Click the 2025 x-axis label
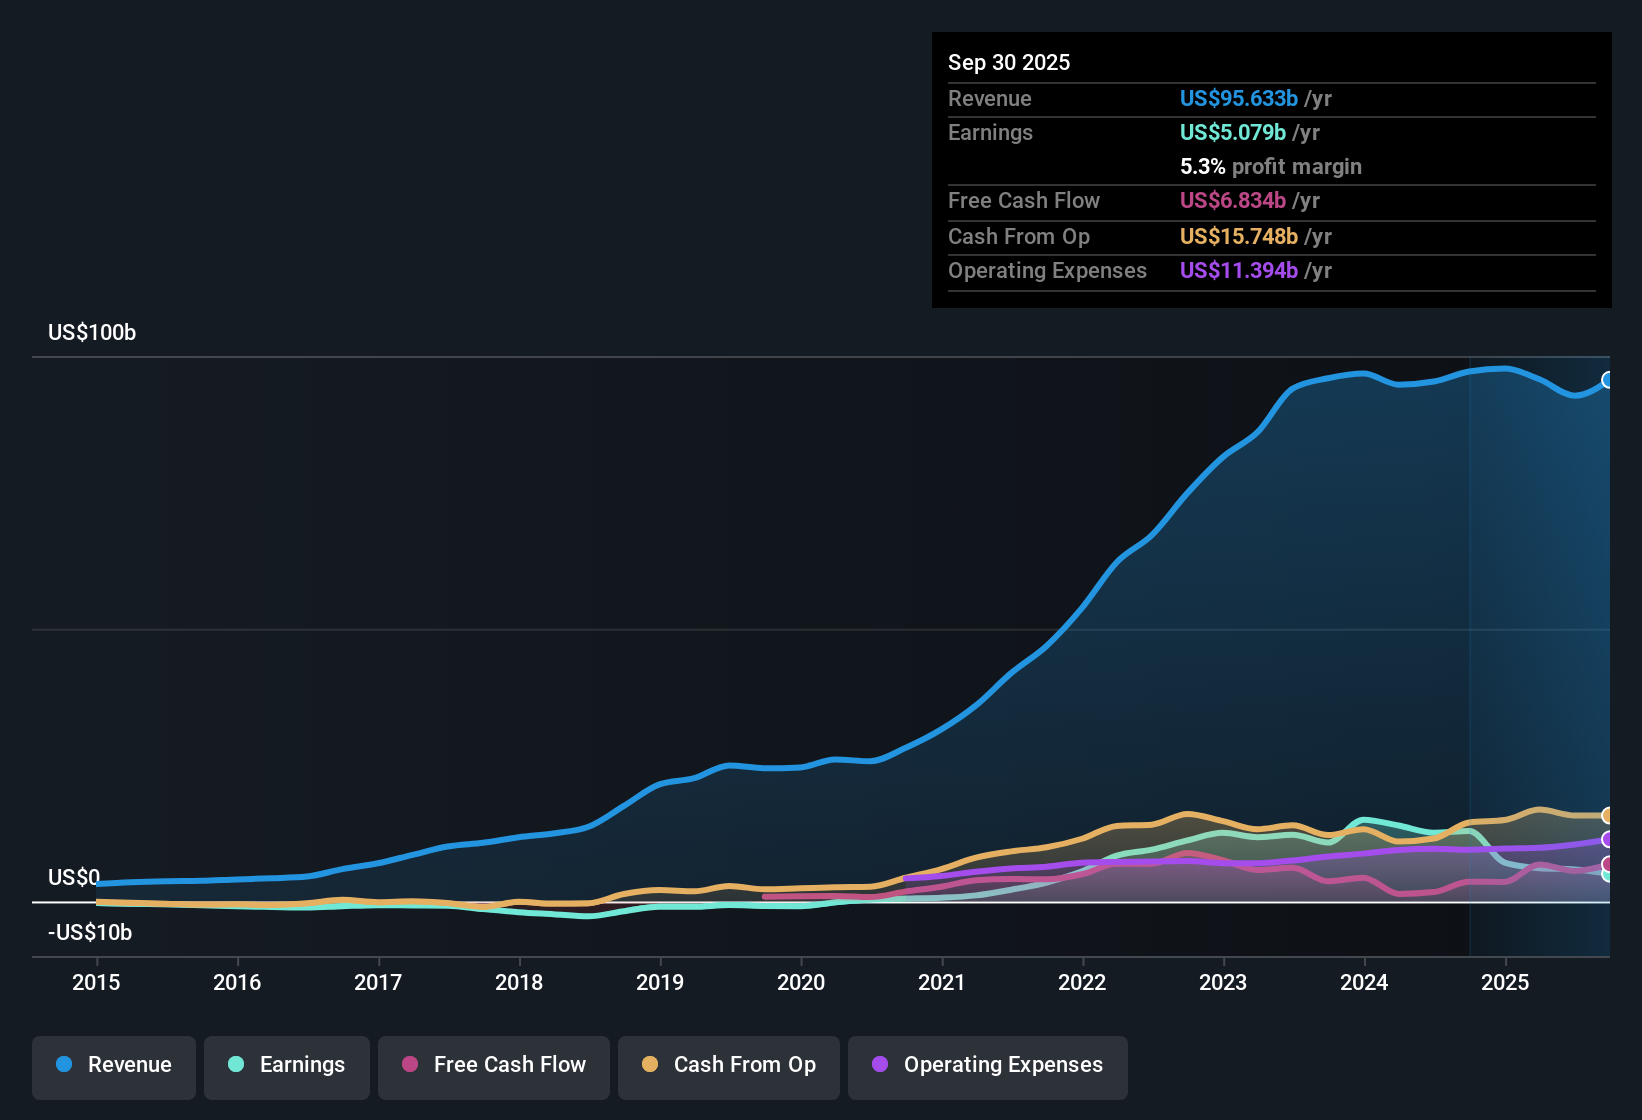 click(1505, 983)
